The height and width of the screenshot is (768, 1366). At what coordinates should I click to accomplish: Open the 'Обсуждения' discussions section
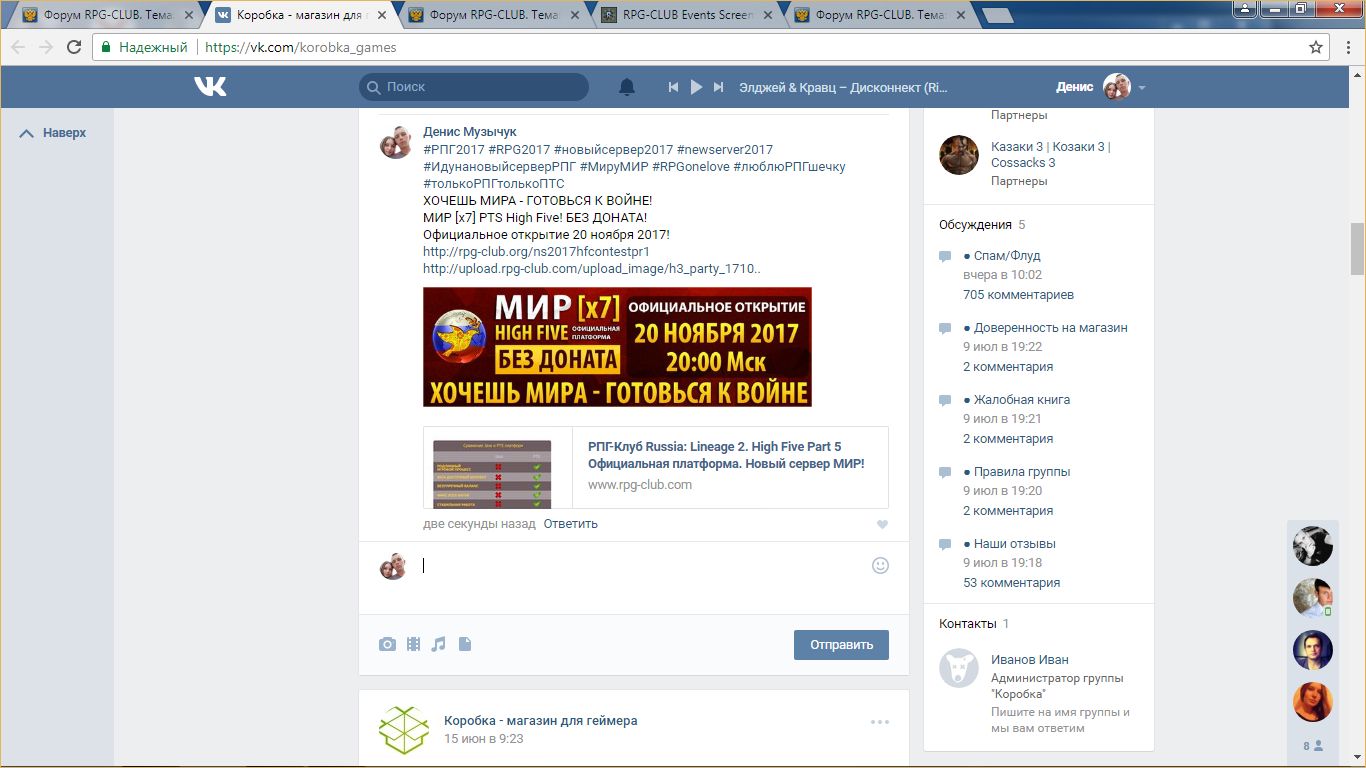click(975, 225)
